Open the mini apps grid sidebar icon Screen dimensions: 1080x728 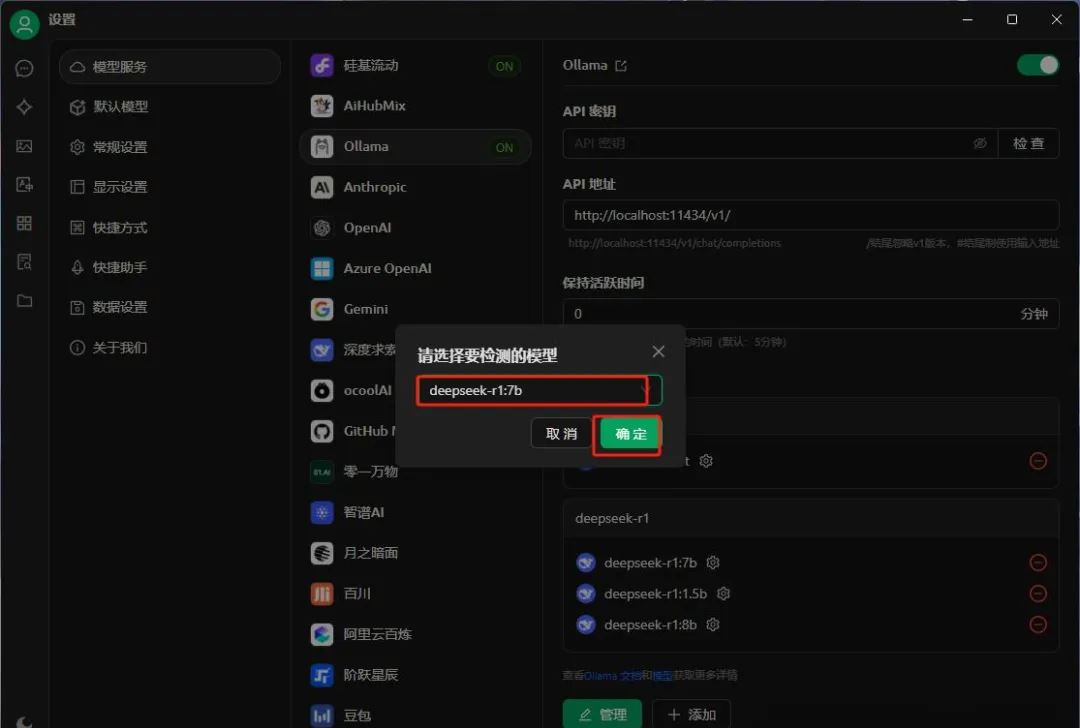tap(24, 223)
